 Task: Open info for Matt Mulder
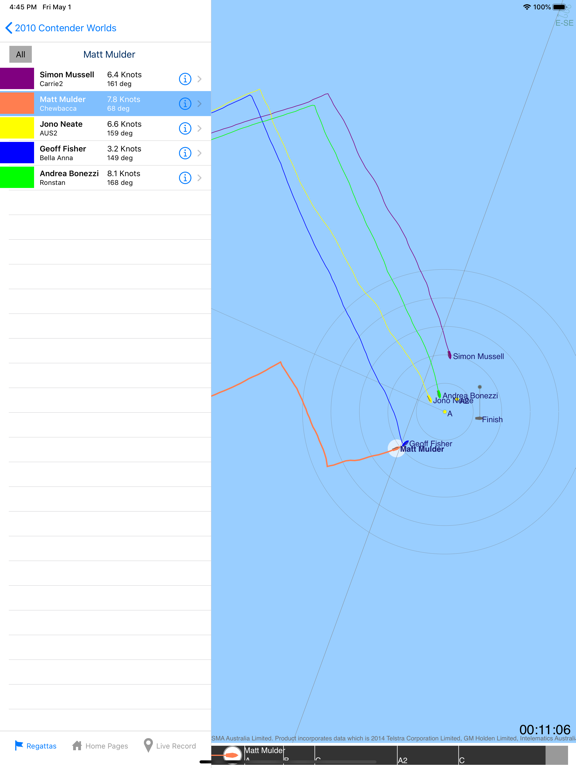click(185, 103)
